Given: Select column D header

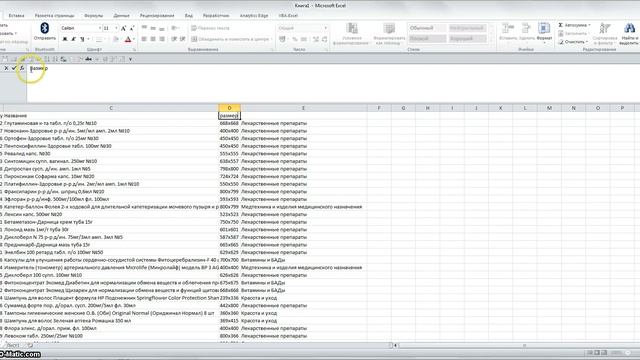Looking at the screenshot, I should (229, 108).
